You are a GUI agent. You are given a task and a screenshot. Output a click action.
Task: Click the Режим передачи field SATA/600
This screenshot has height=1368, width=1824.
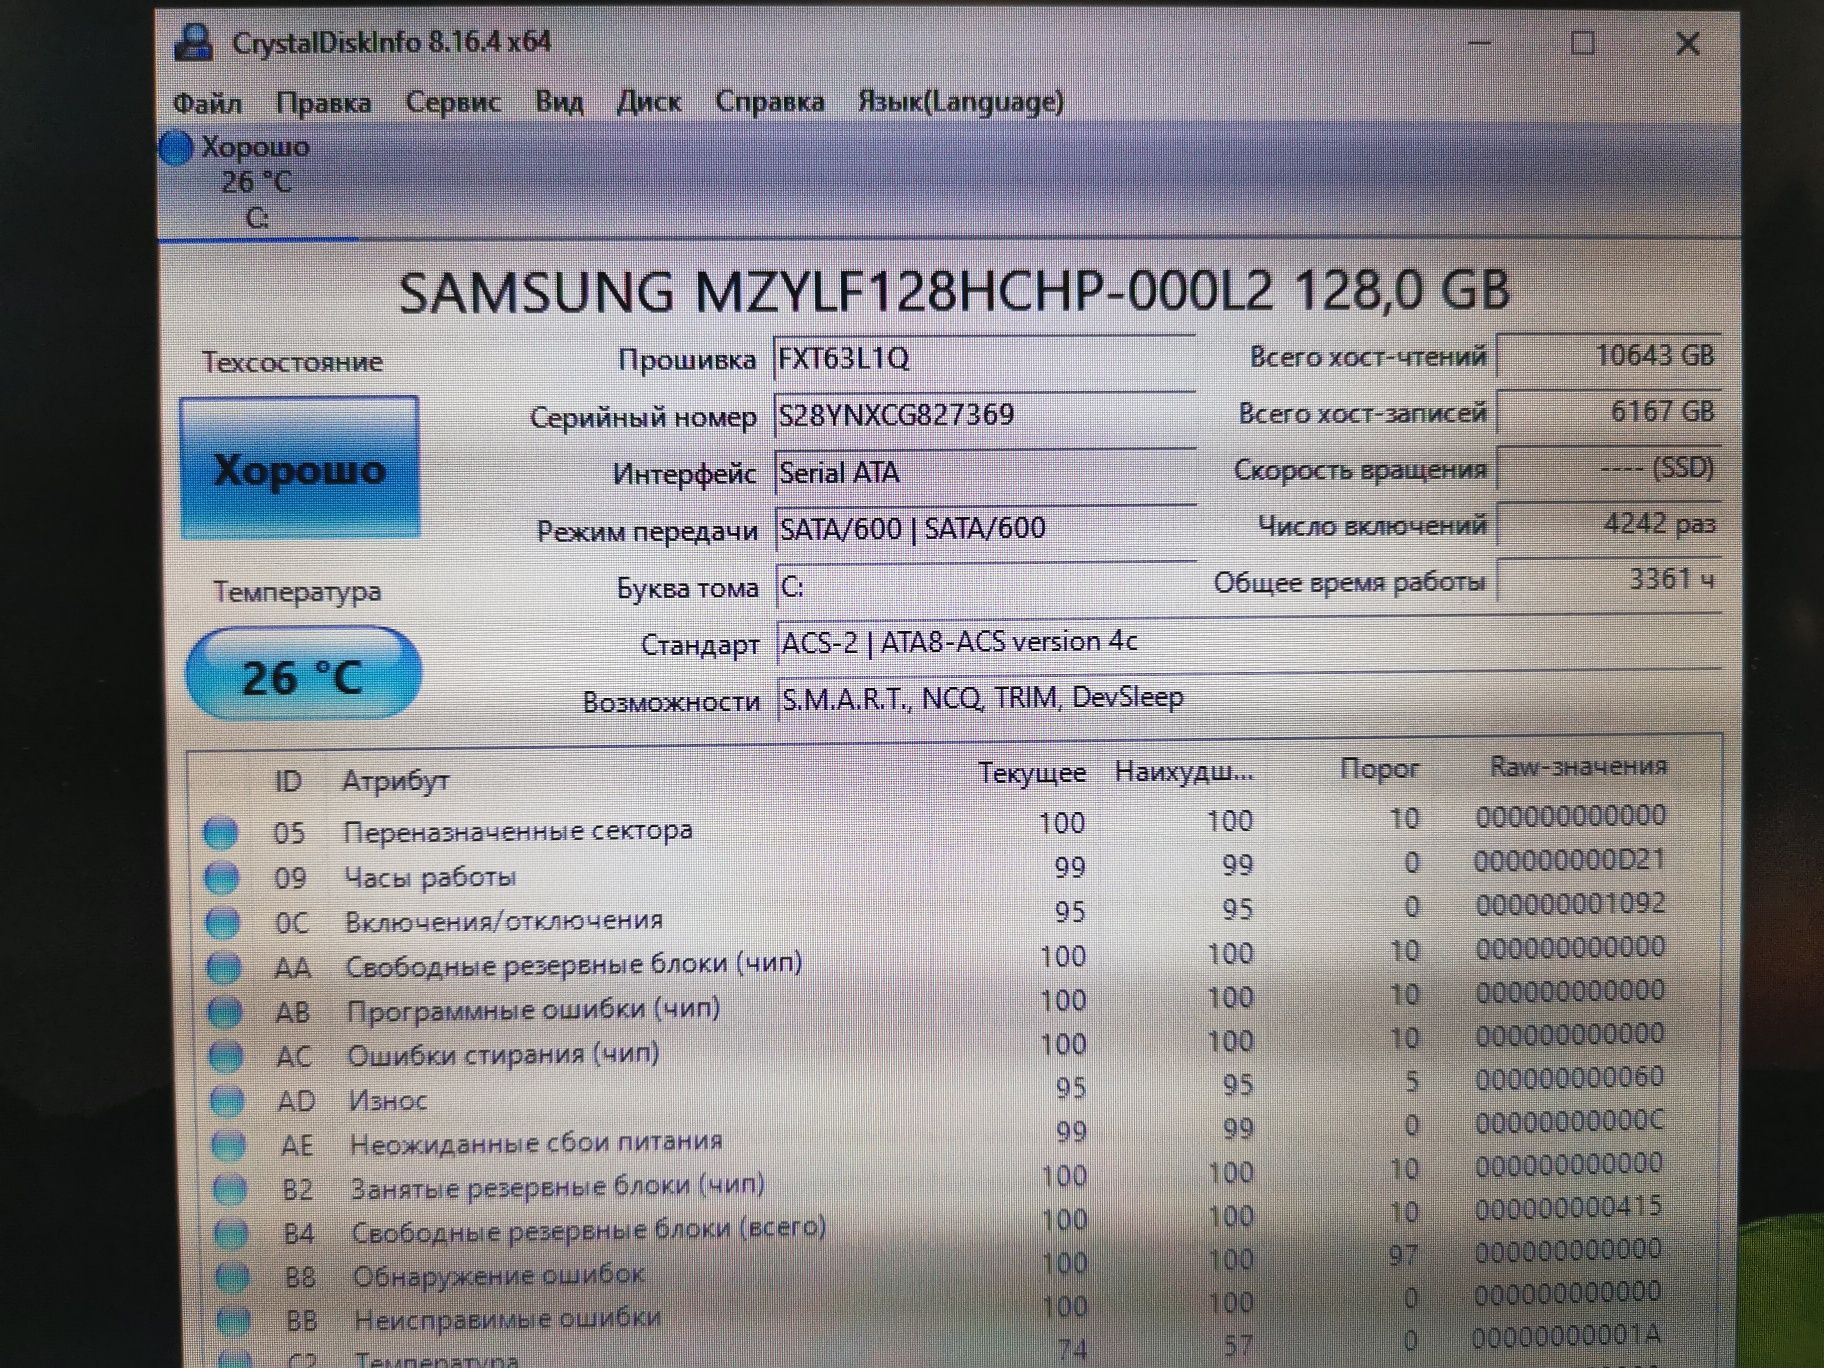(x=985, y=528)
